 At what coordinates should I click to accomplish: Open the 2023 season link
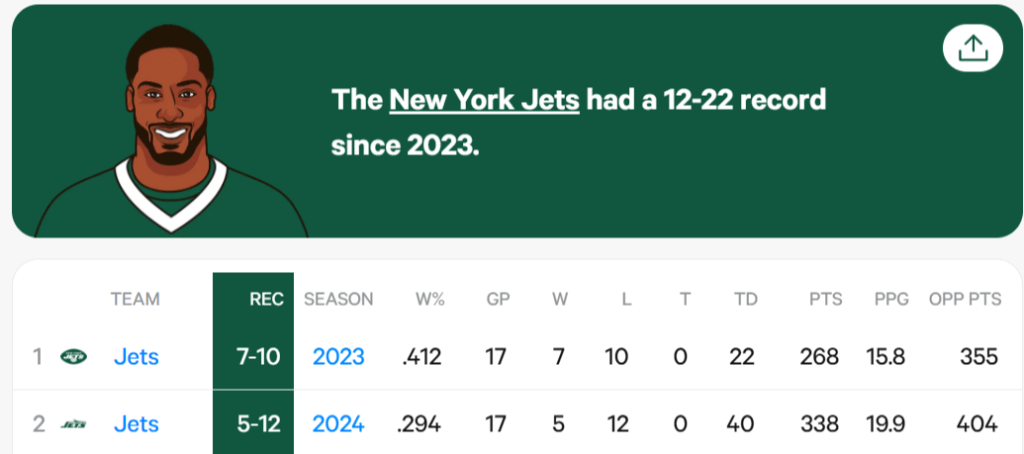(x=338, y=356)
